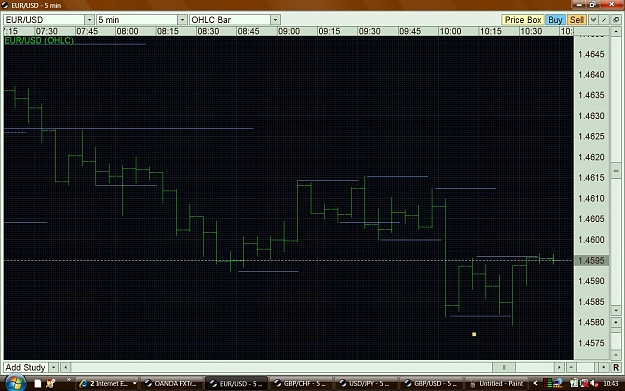Switch to USD/JPY chart taskbar window
The image size is (625, 391).
coord(365,383)
